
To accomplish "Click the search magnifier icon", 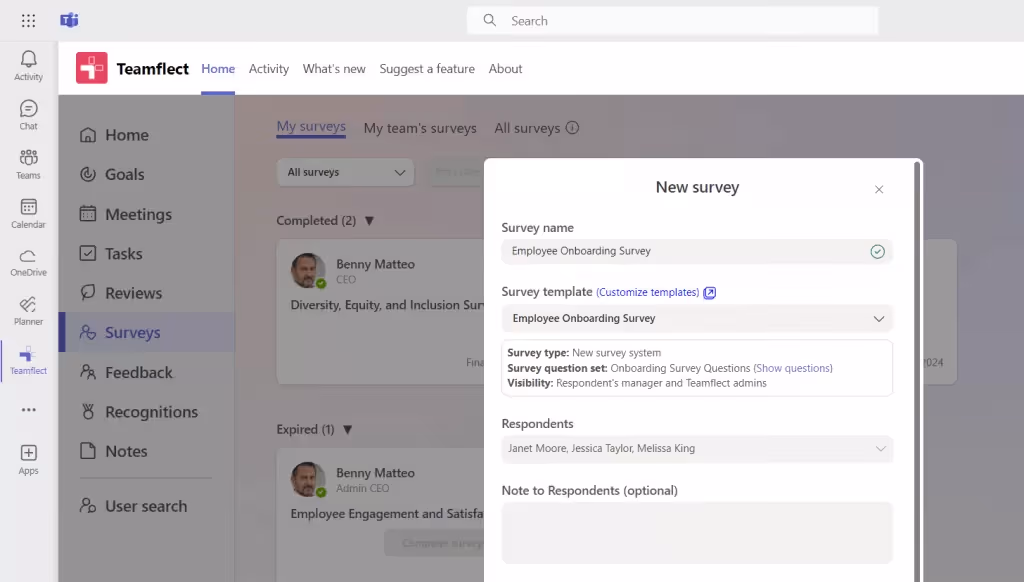I will (x=490, y=20).
